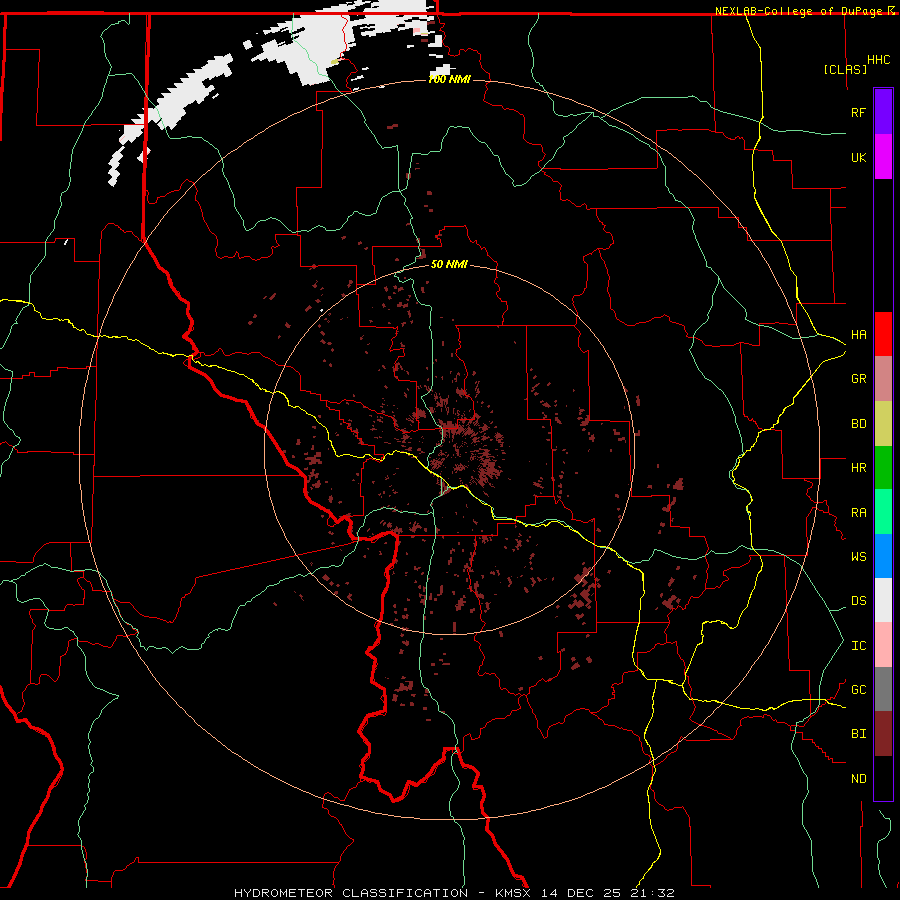Viewport: 900px width, 900px height.
Task: Click the white DS legend color swatch
Action: pyautogui.click(x=883, y=600)
